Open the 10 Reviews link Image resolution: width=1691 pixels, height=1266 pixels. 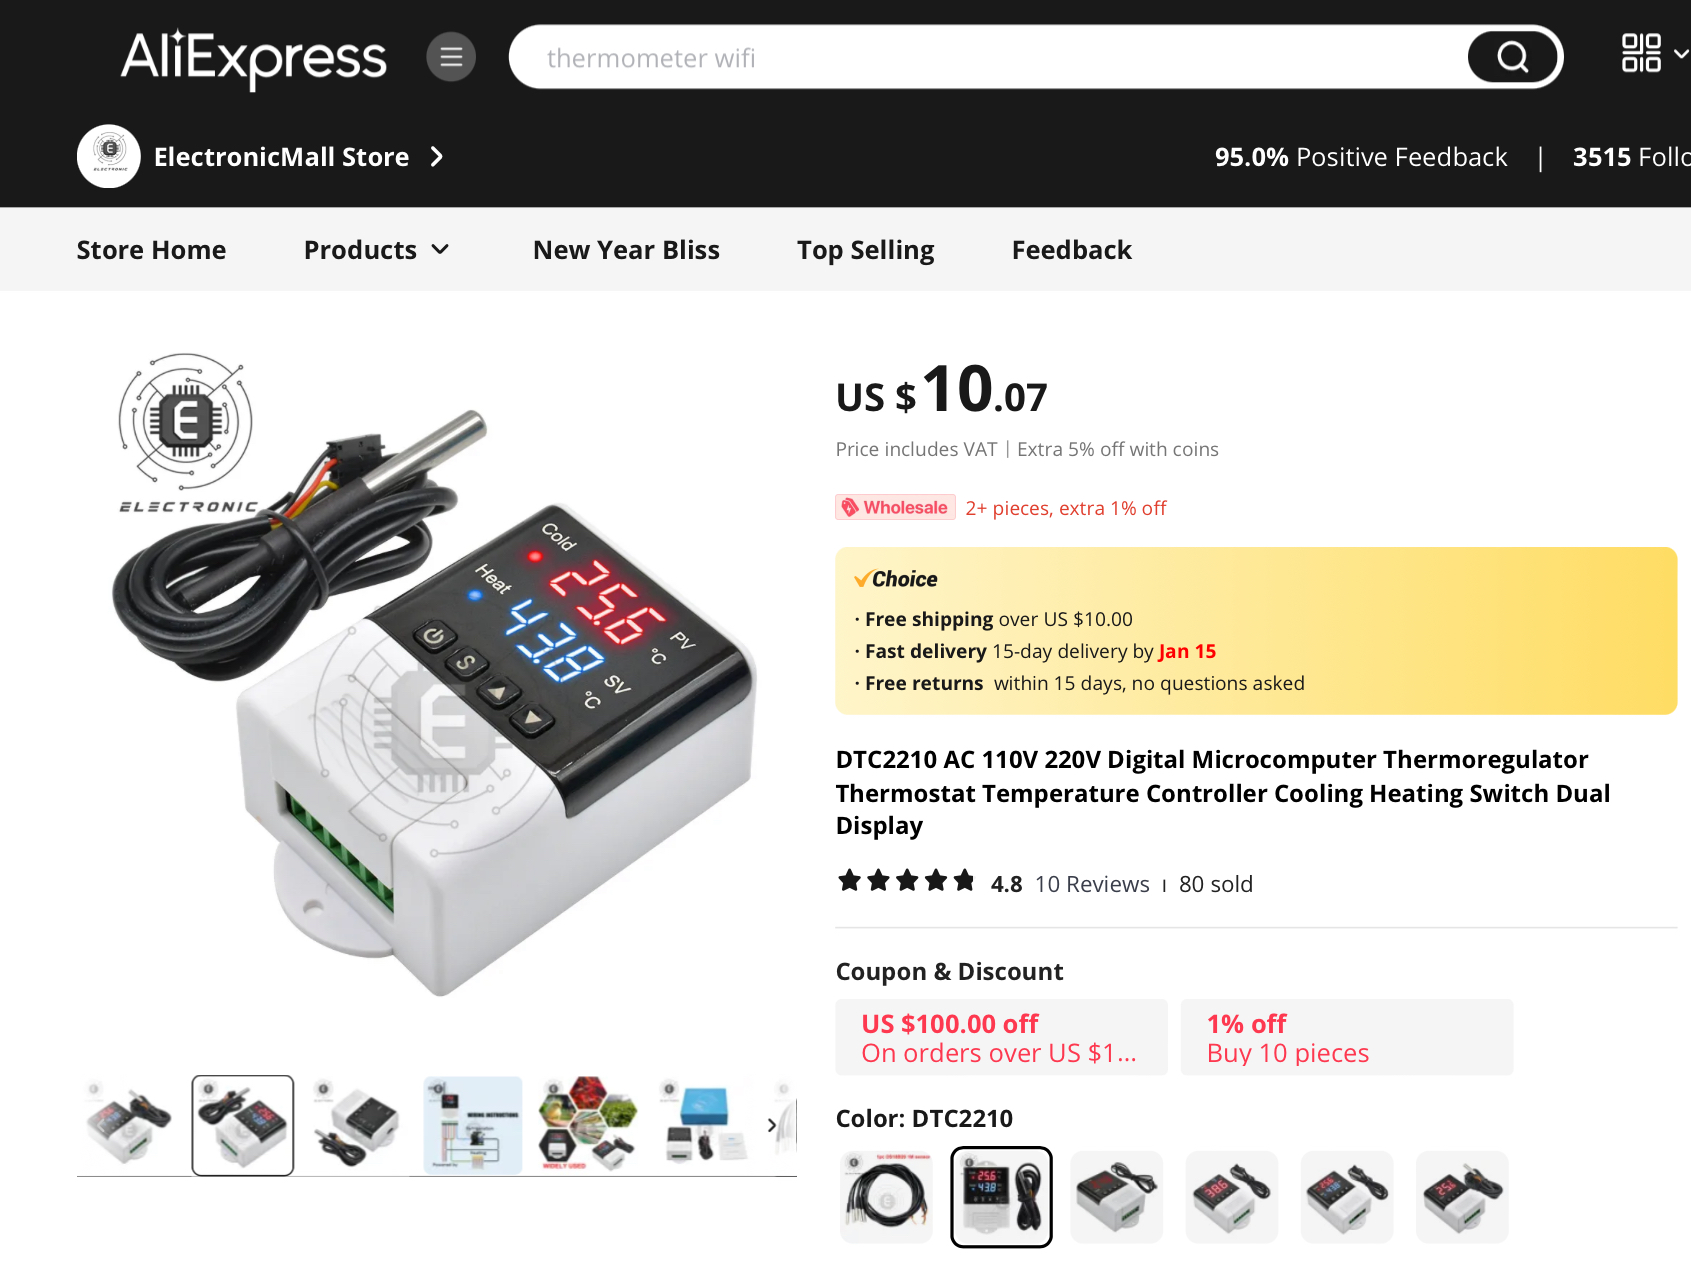click(1092, 884)
